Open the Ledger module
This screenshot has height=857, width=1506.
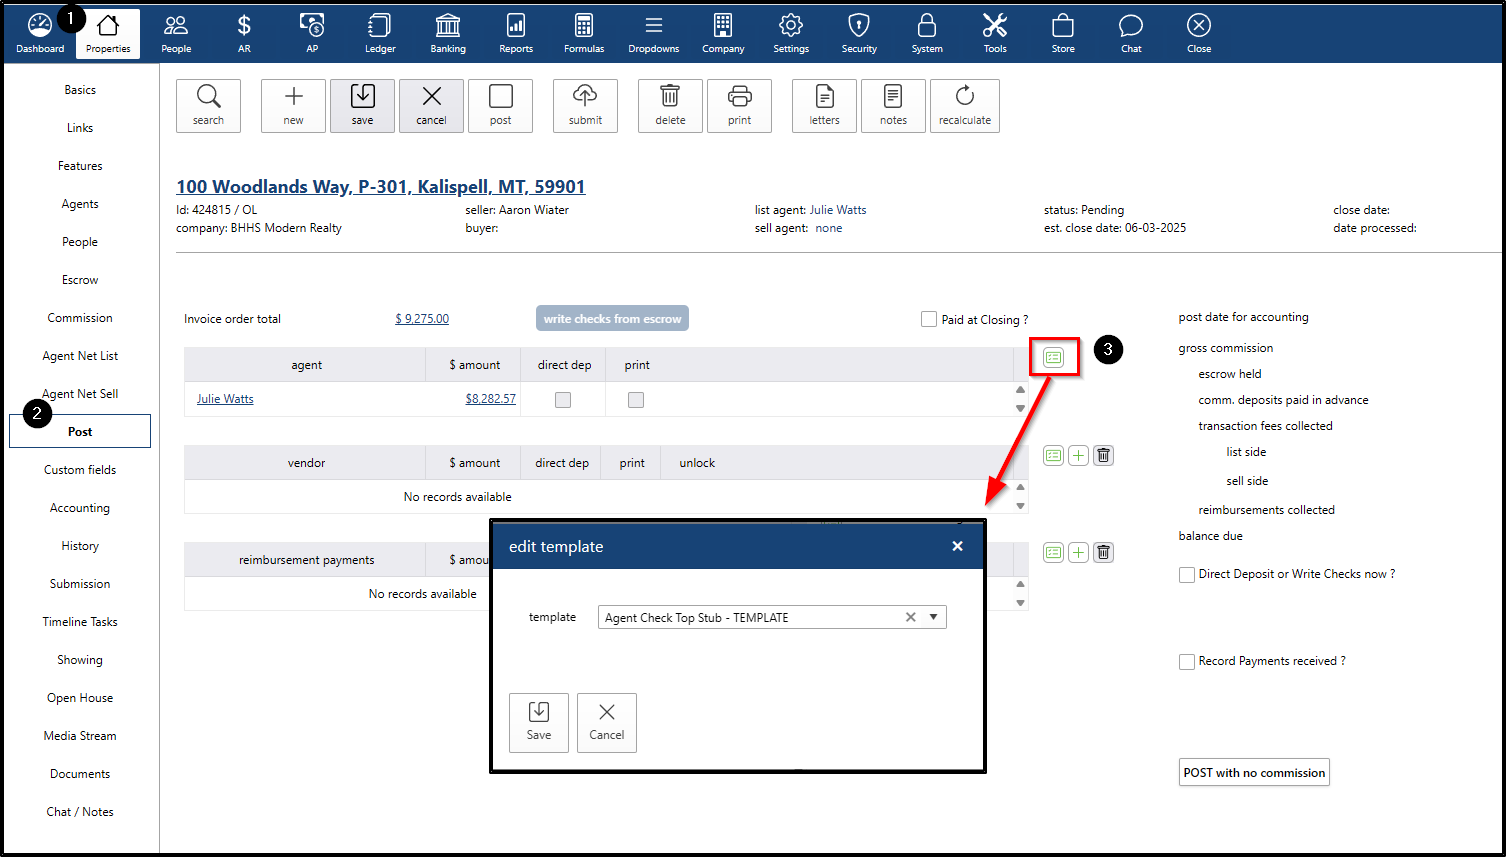click(380, 34)
